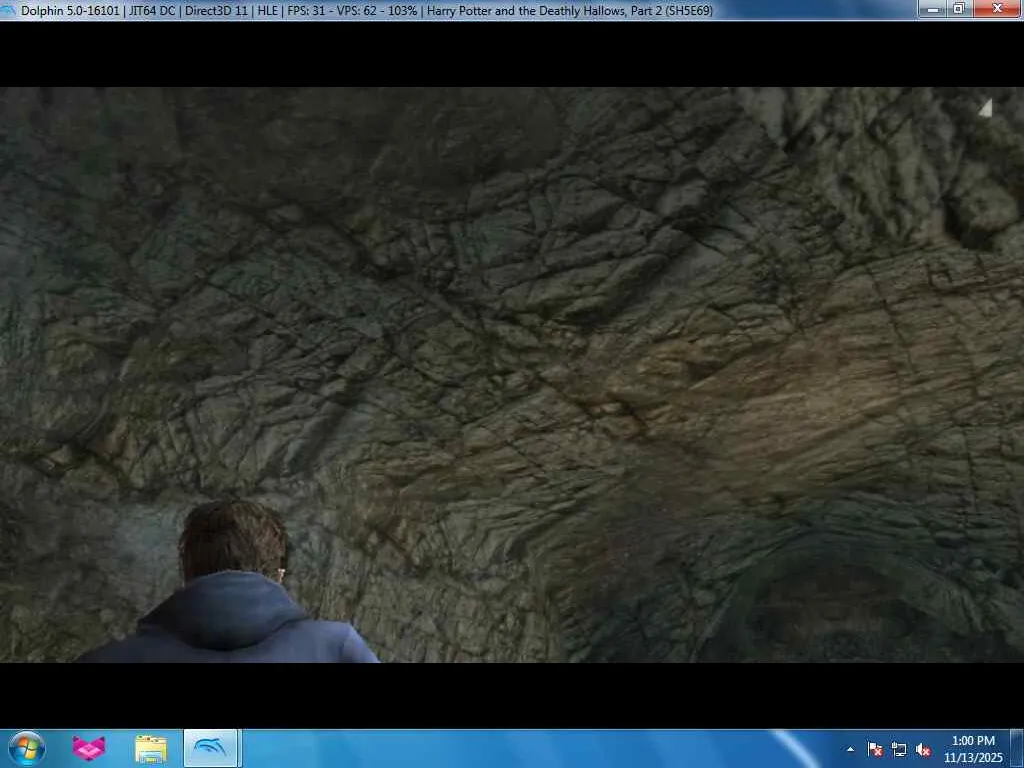The width and height of the screenshot is (1024, 768).
Task: Click the white triangle game indicator
Action: [985, 108]
